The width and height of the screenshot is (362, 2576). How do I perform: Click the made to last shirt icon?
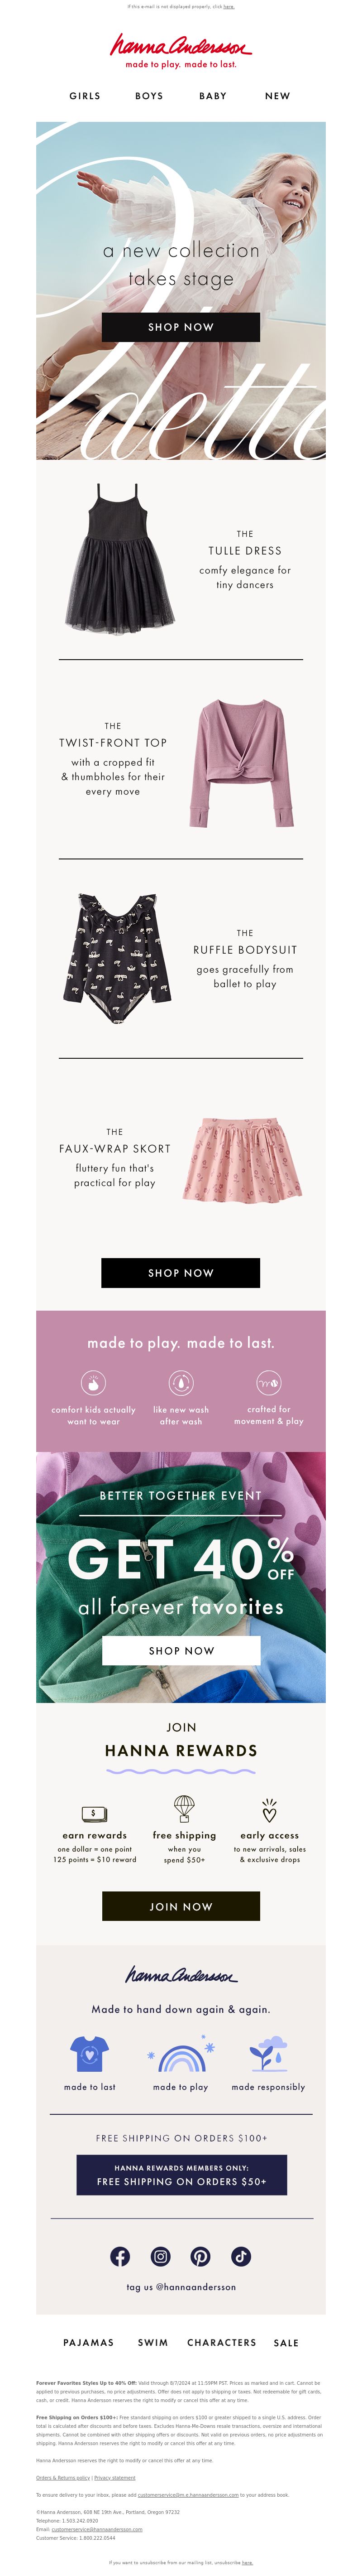[90, 2054]
